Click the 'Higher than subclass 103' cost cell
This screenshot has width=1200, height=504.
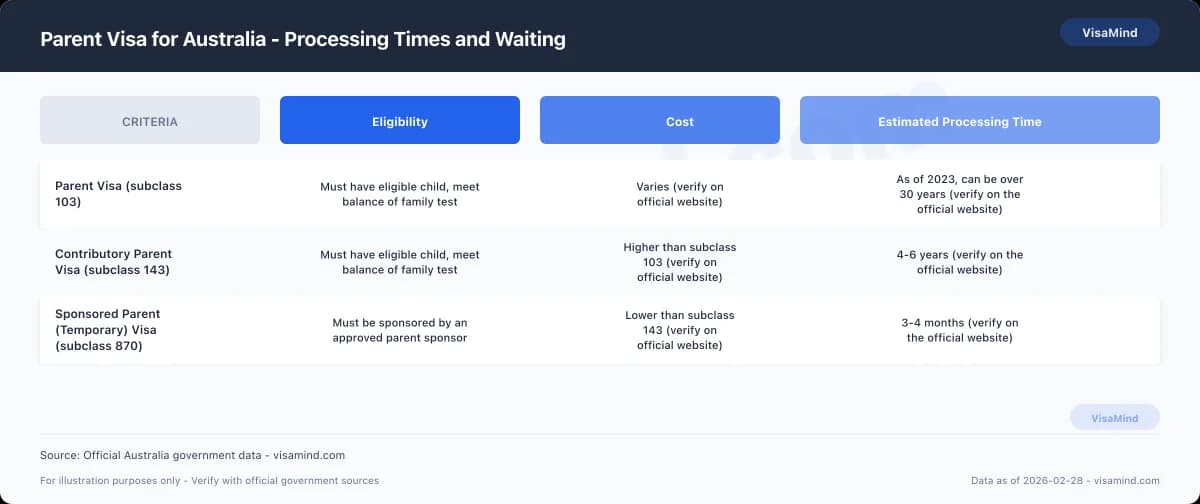[680, 262]
